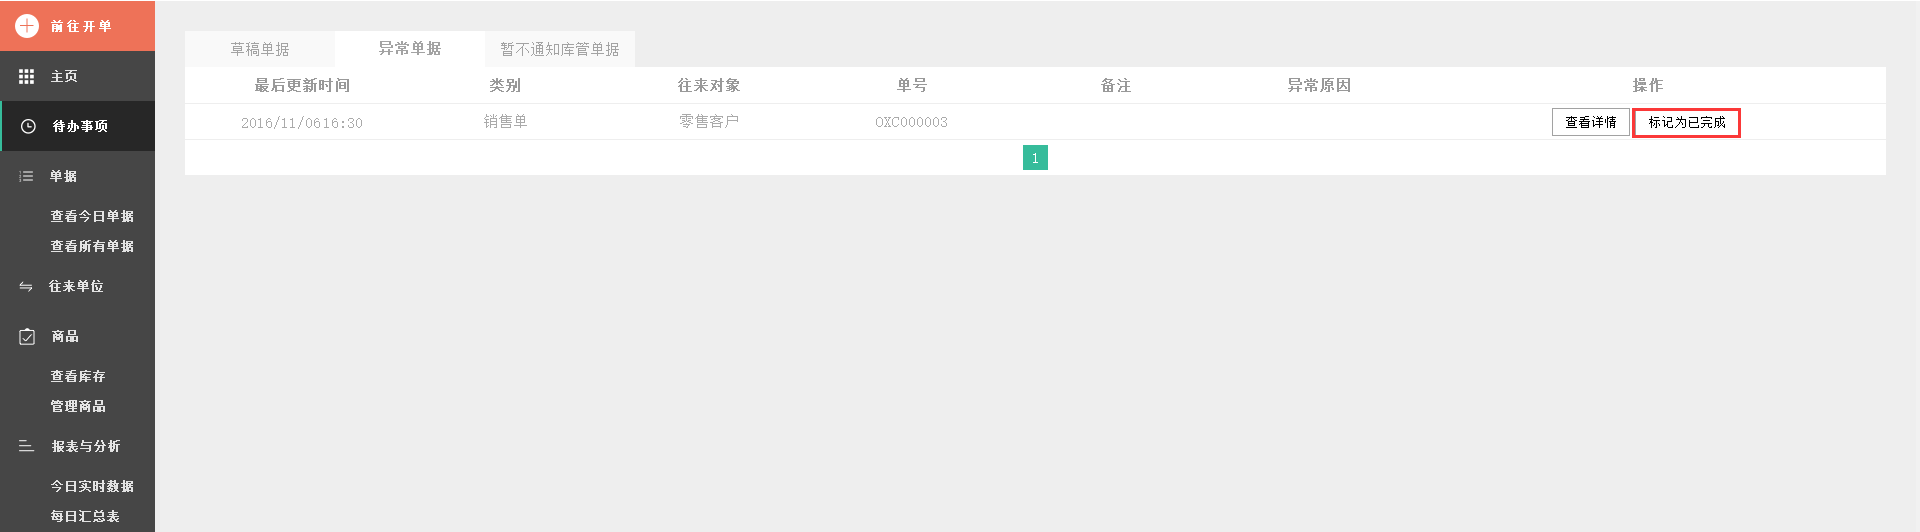Click the plus icon beside 前往开单
This screenshot has width=1920, height=532.
(x=27, y=26)
